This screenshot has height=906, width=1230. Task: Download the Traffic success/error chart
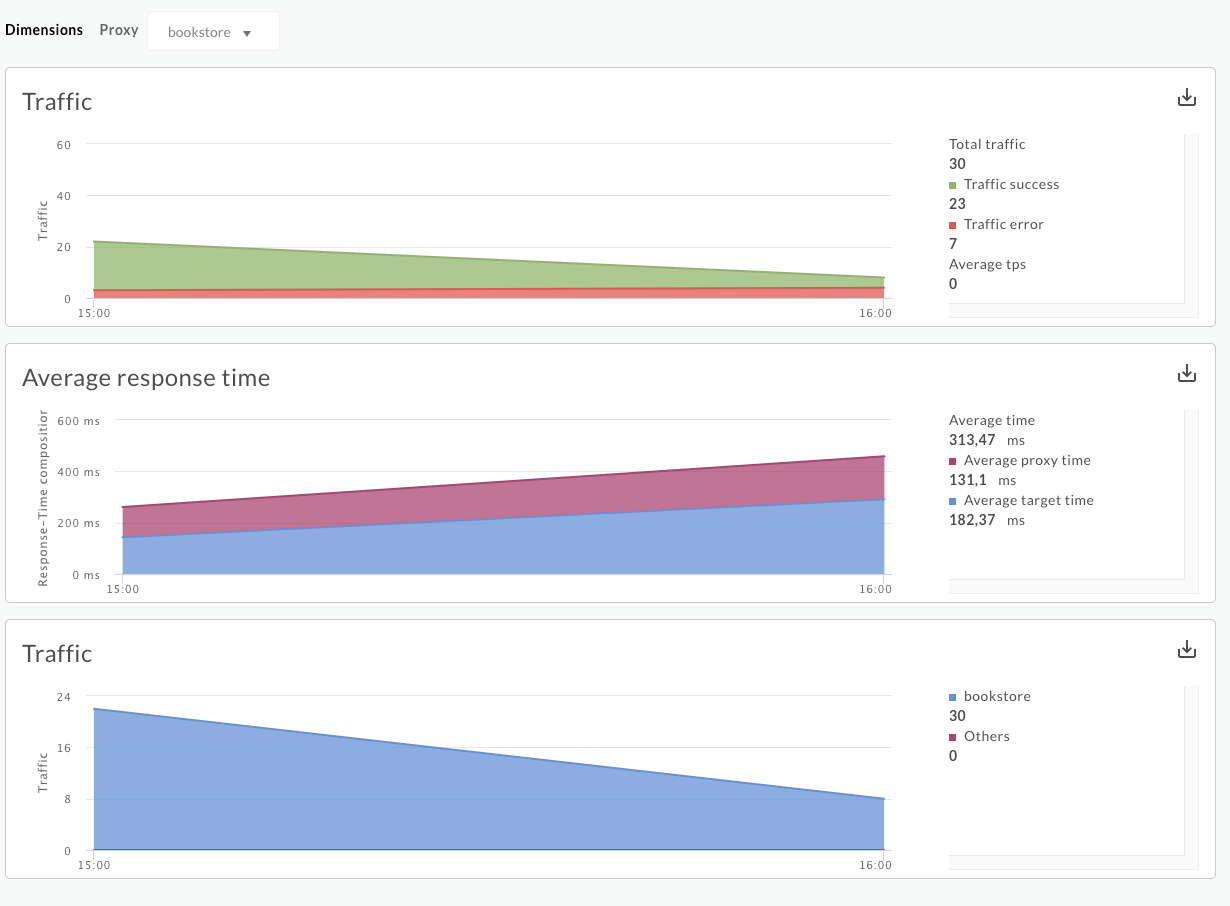[1186, 98]
